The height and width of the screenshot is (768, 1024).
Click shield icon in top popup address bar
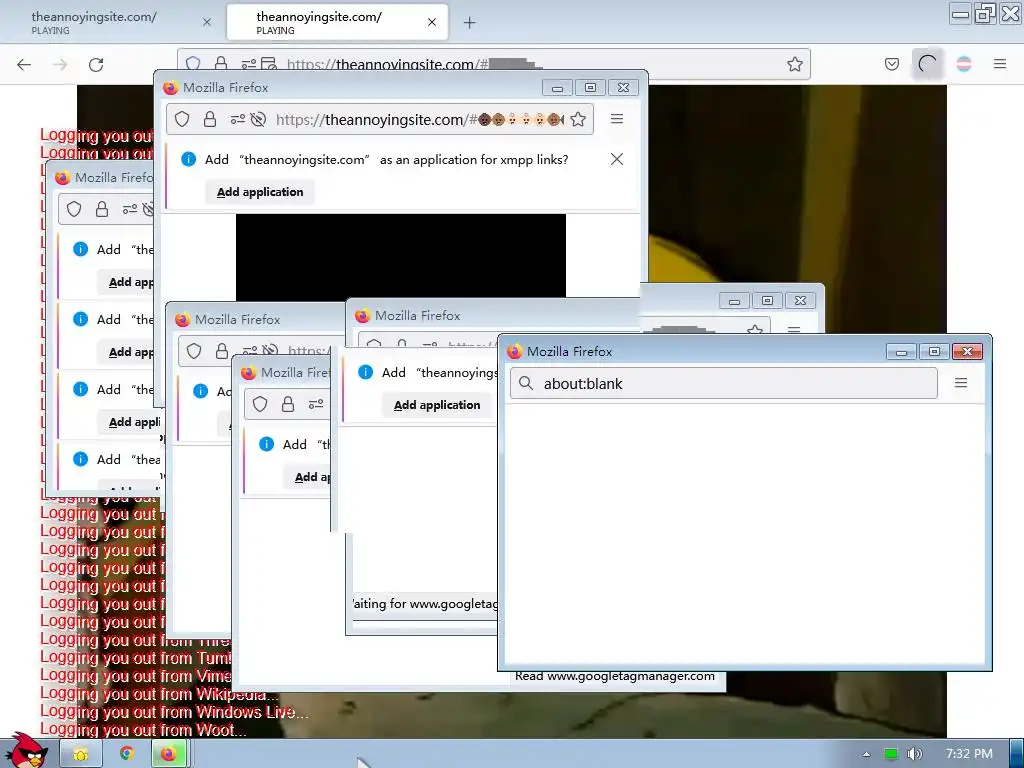[x=182, y=119]
